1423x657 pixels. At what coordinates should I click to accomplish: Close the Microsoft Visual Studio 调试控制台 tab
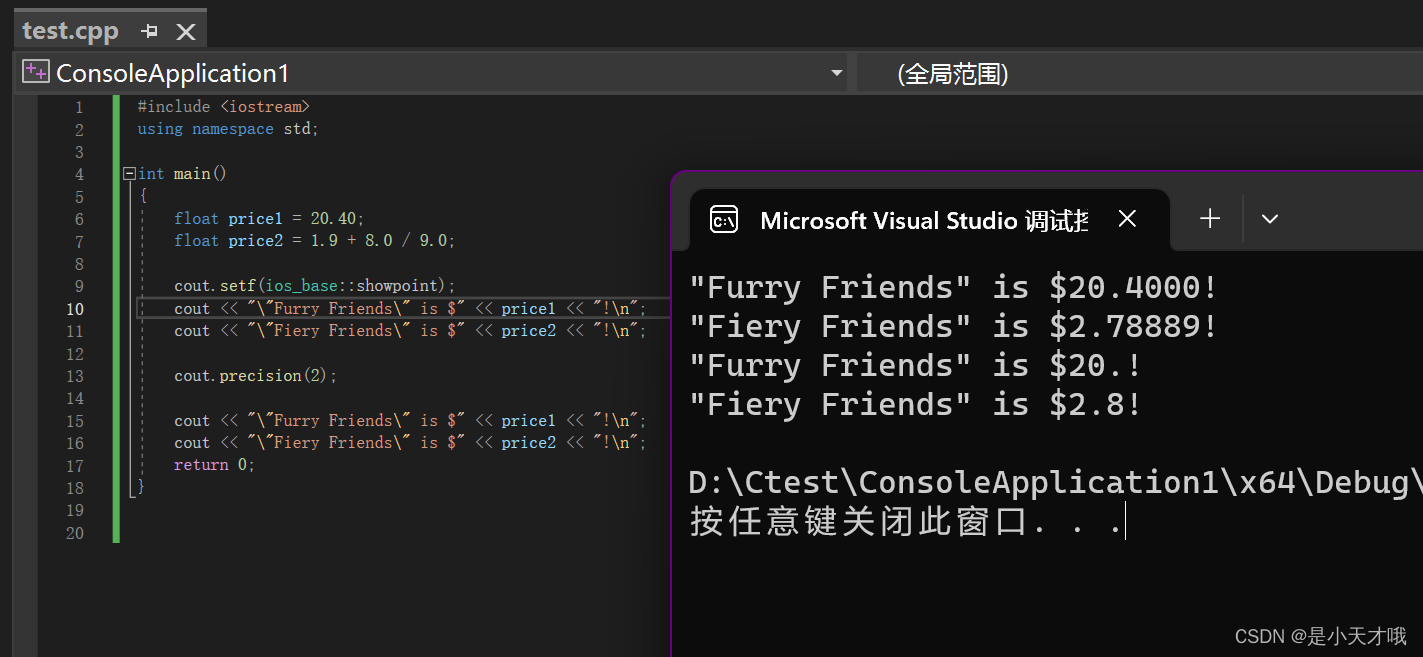[1127, 218]
